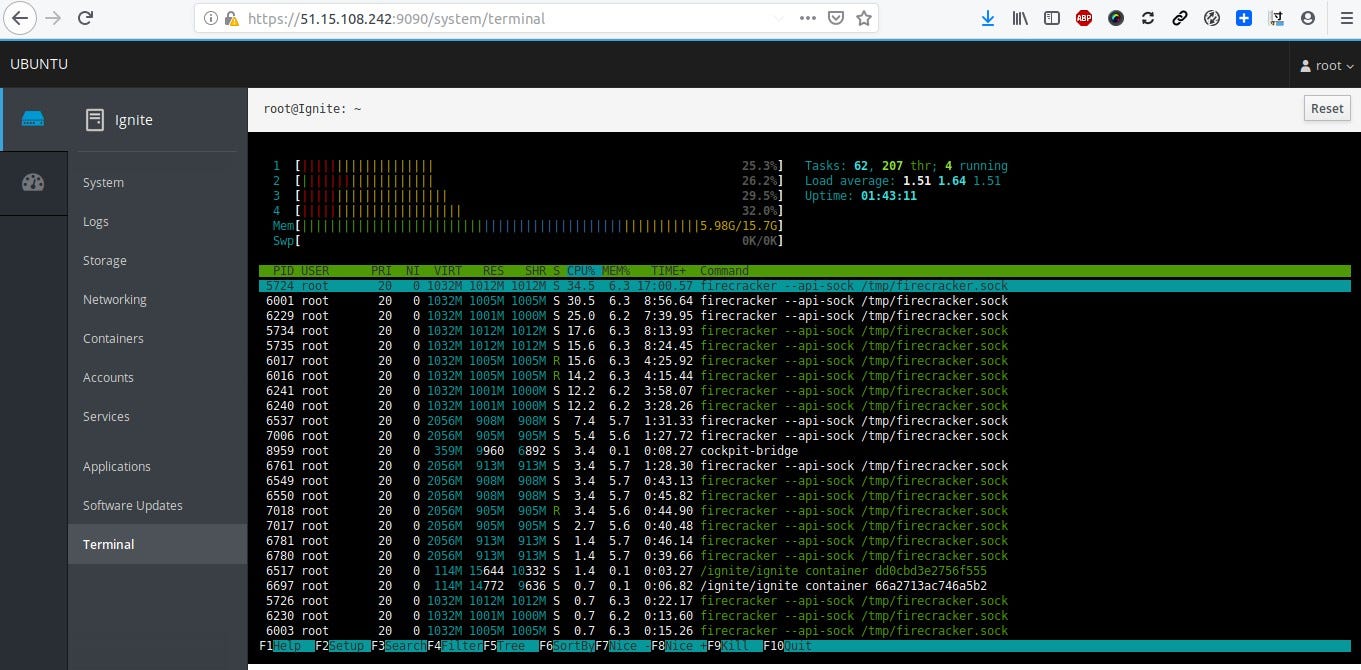Screen dimensions: 1361x670
Task: Click the blue plus extension icon
Action: click(1243, 18)
